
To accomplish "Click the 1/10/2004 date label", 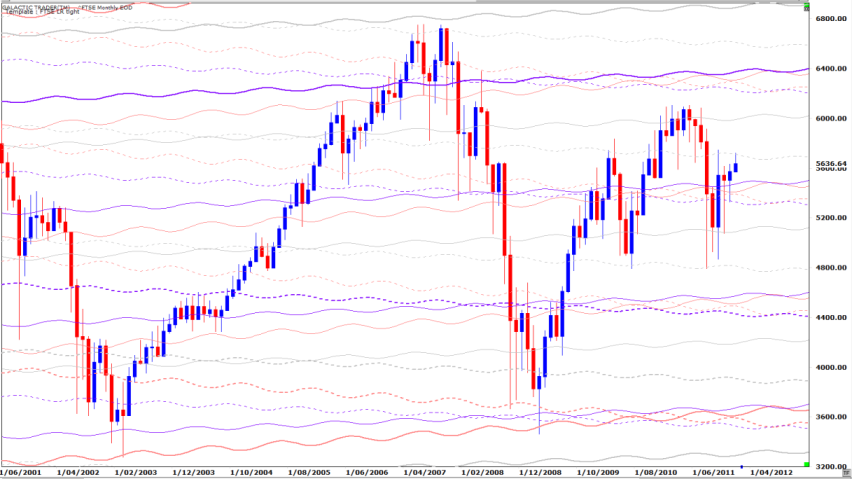I will 251,472.
